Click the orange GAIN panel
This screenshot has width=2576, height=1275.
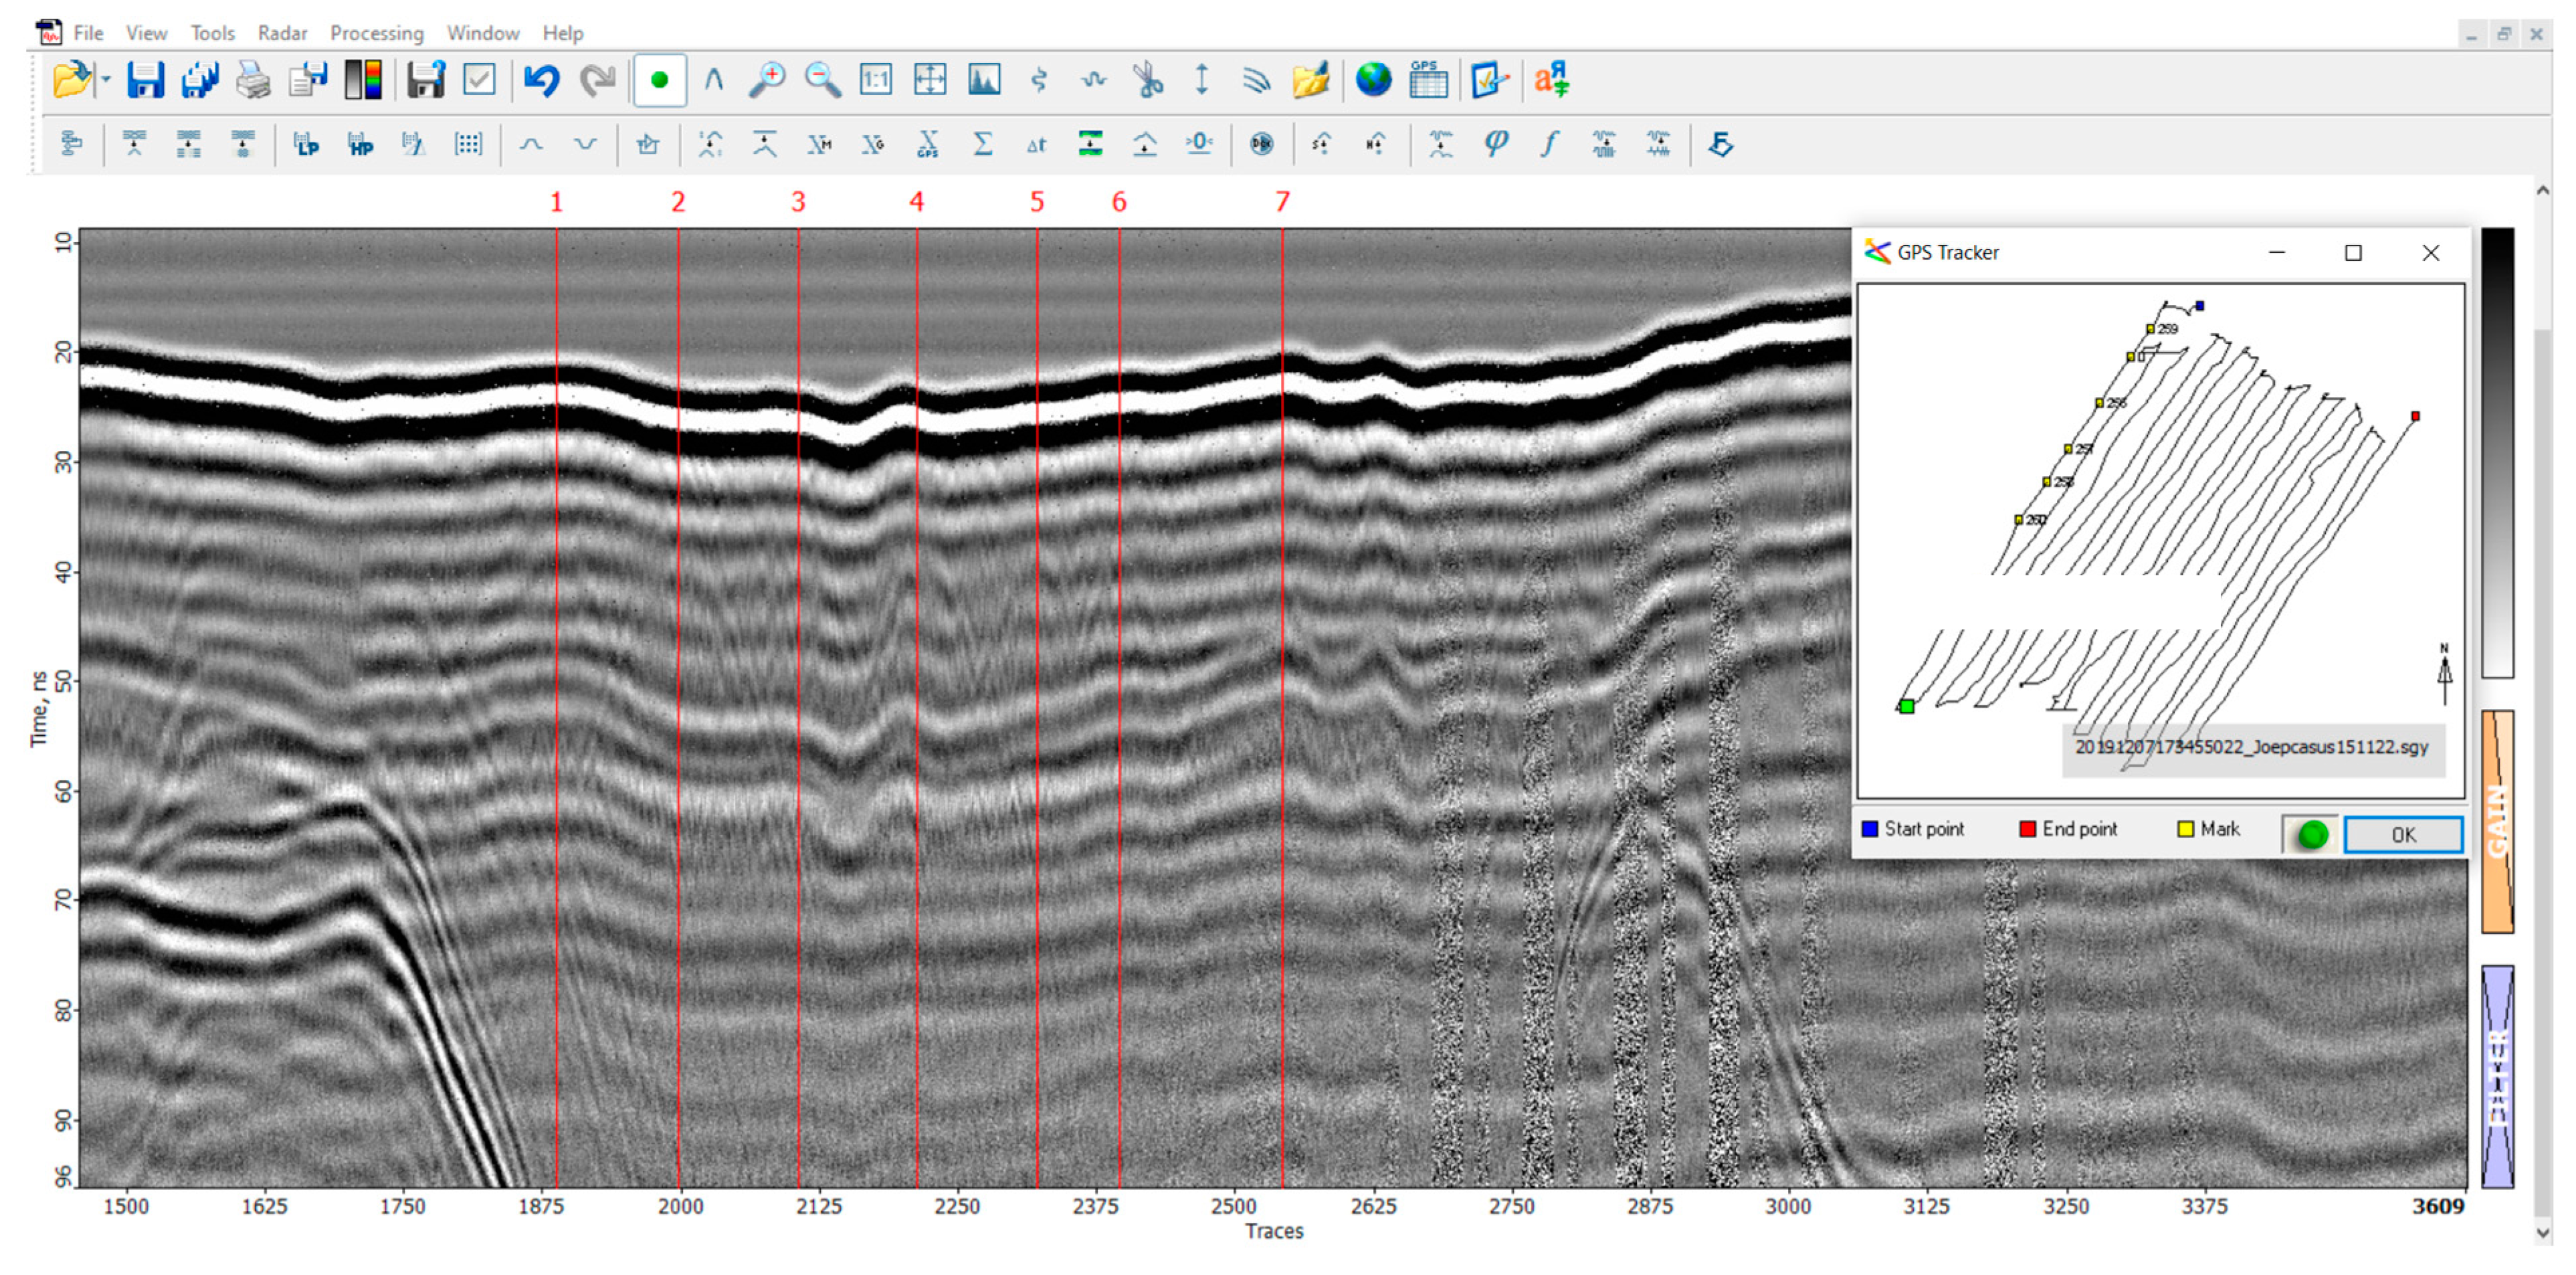pyautogui.click(x=2497, y=821)
